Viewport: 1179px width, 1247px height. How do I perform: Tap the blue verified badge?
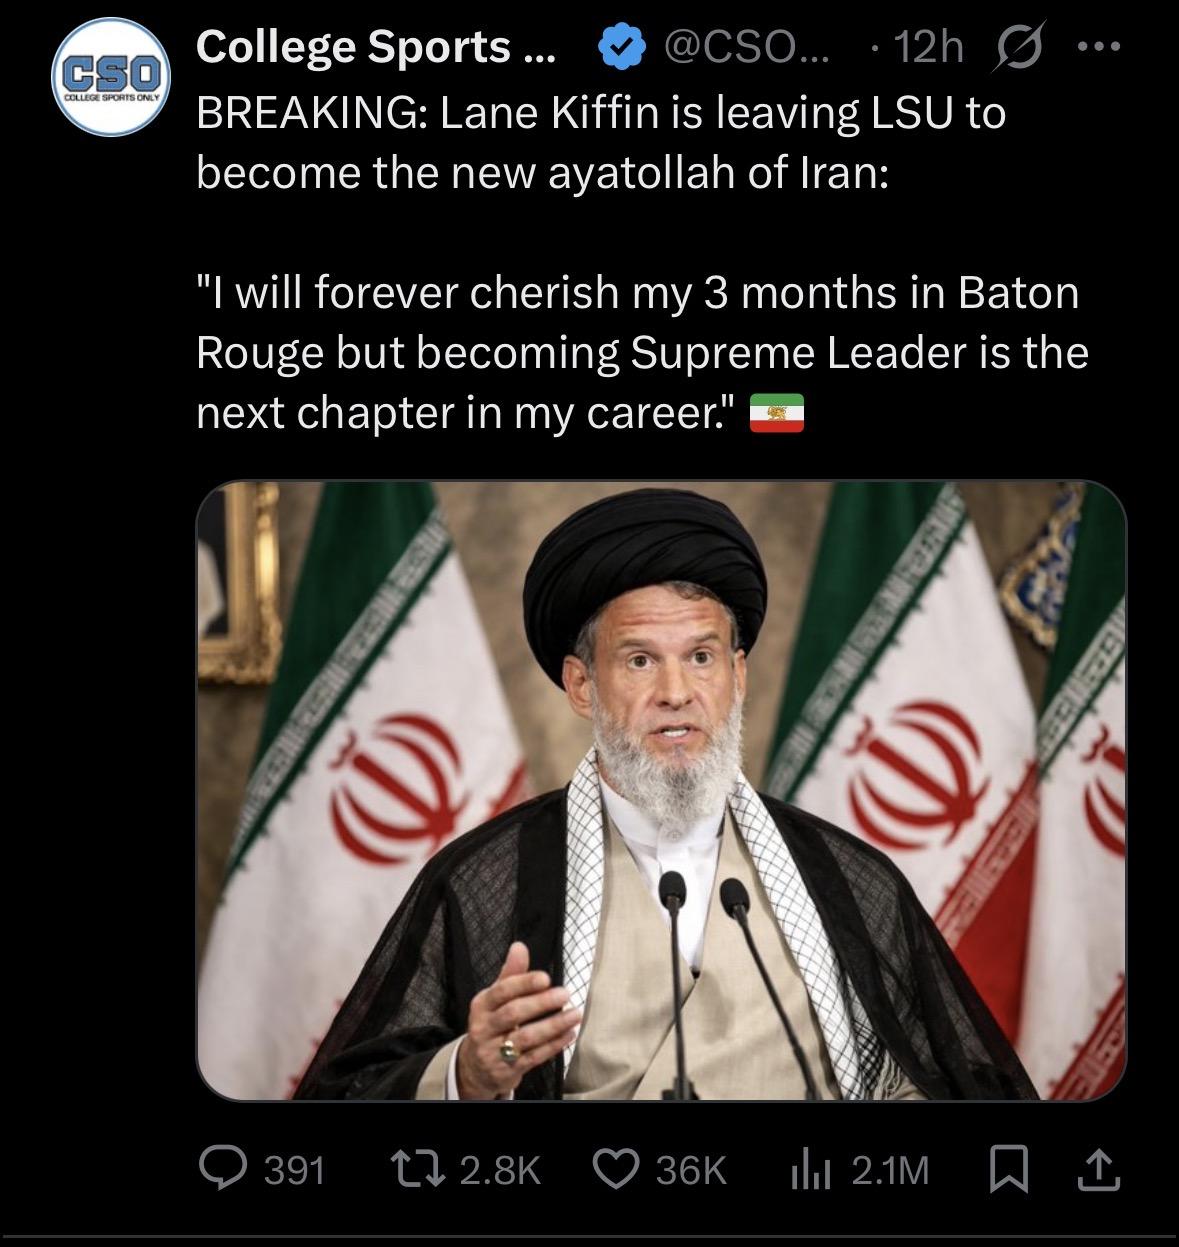(x=618, y=47)
